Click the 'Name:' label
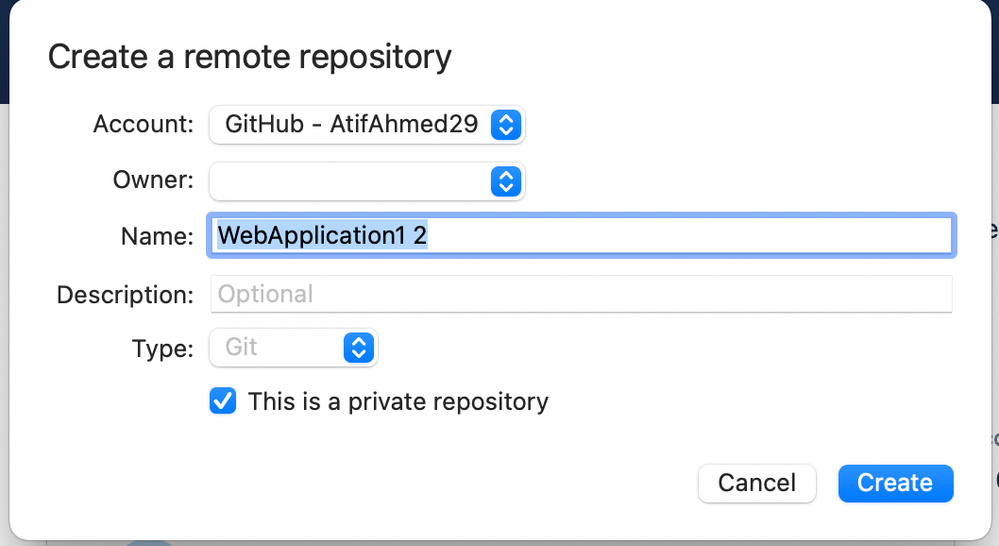The image size is (999, 546). click(157, 237)
